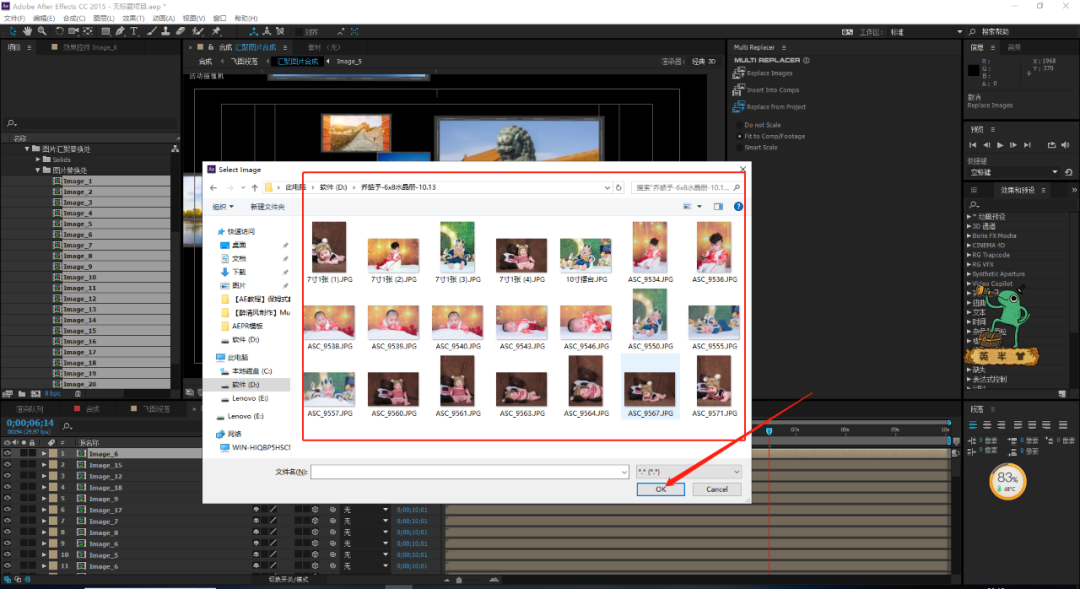The image size is (1080, 589).
Task: Click the Insert Into Comps icon
Action: coord(738,90)
